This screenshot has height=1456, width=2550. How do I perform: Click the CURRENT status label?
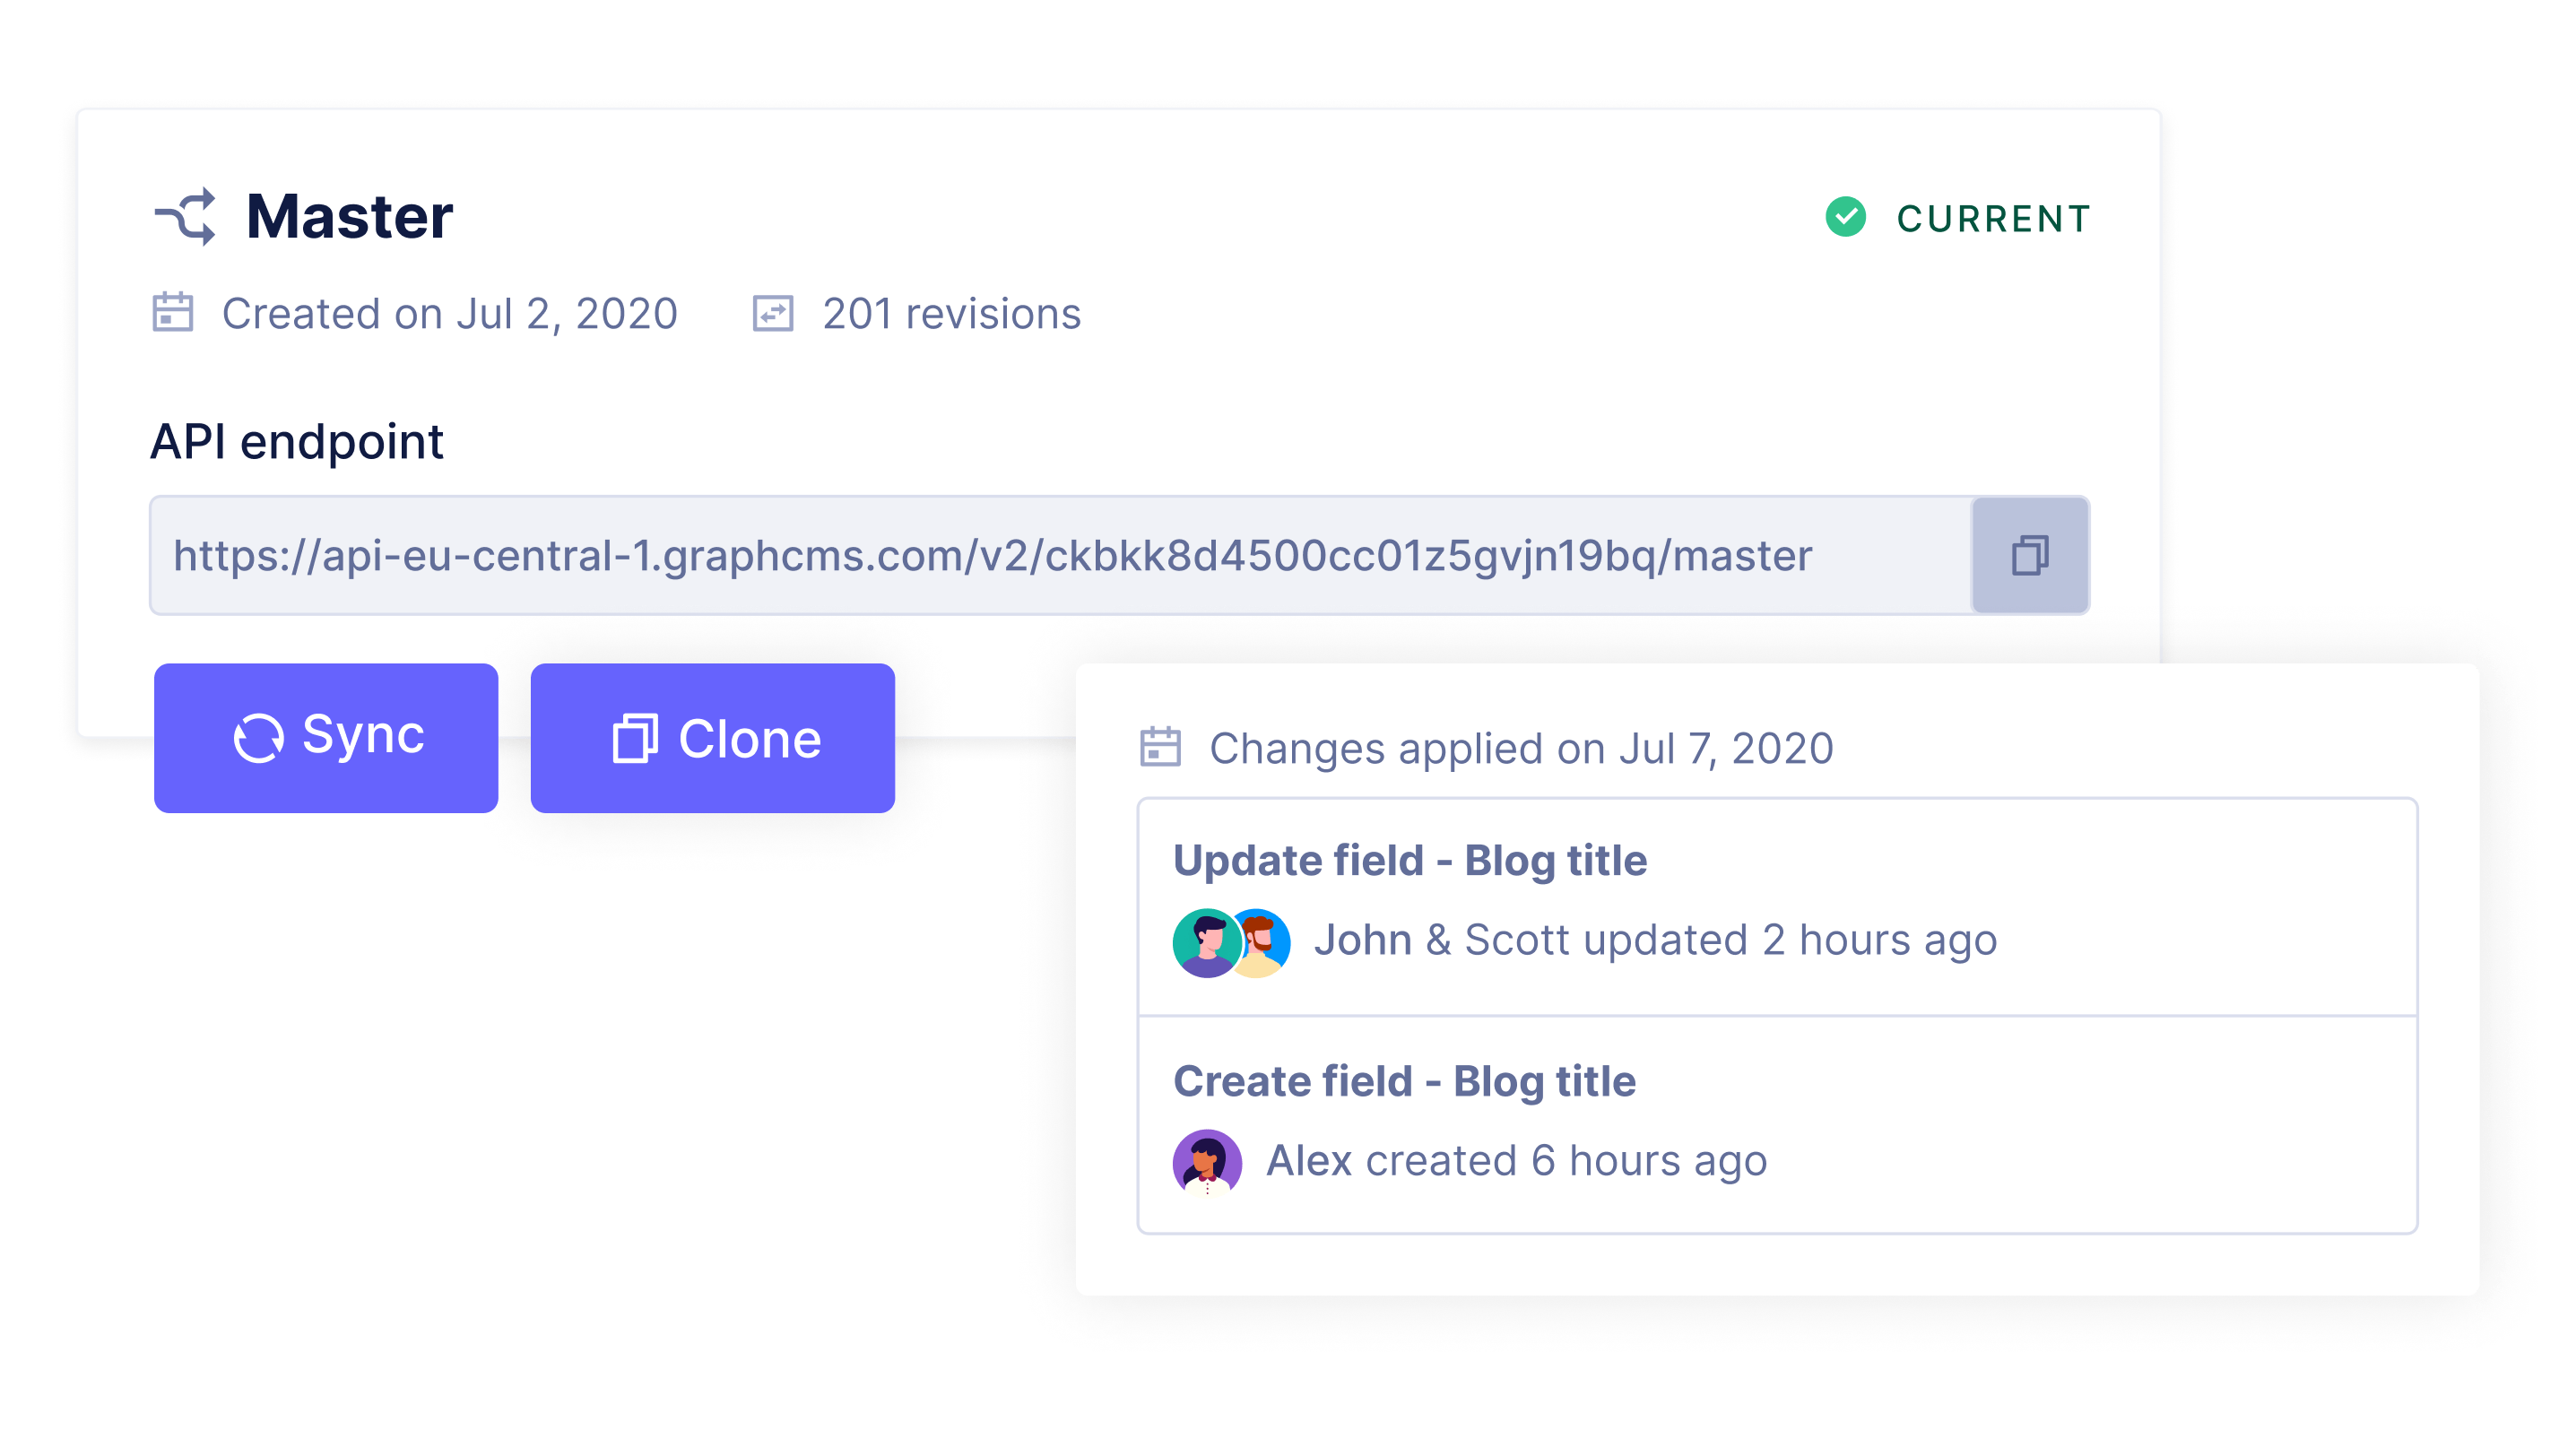point(1993,219)
